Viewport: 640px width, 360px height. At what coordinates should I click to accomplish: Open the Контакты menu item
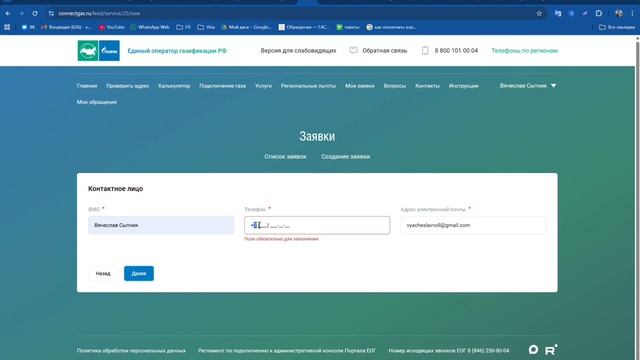(427, 86)
